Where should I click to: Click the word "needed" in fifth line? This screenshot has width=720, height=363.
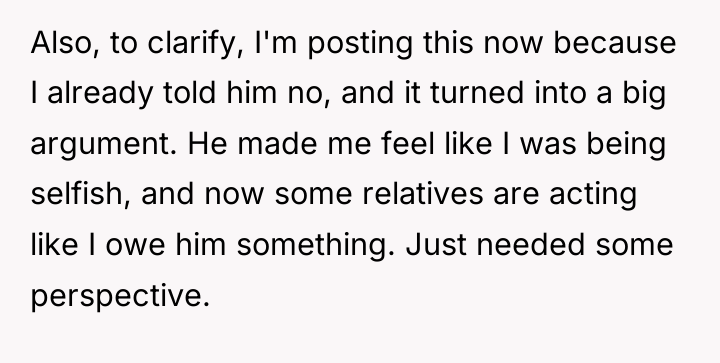click(531, 244)
